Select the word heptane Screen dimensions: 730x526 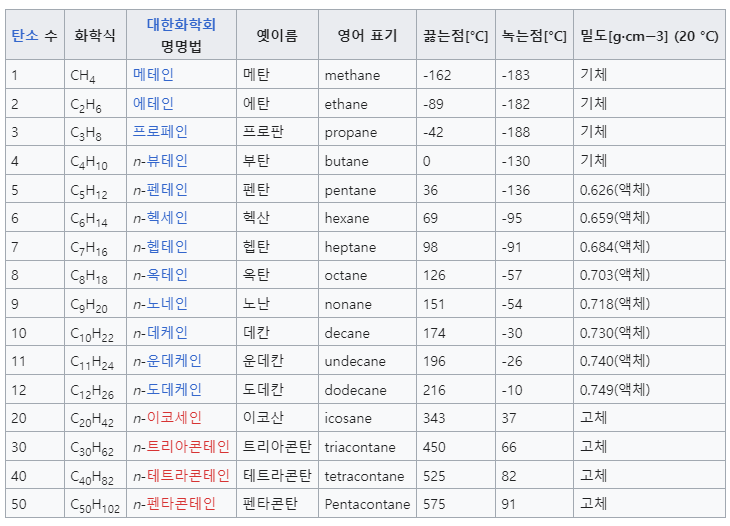[350, 247]
